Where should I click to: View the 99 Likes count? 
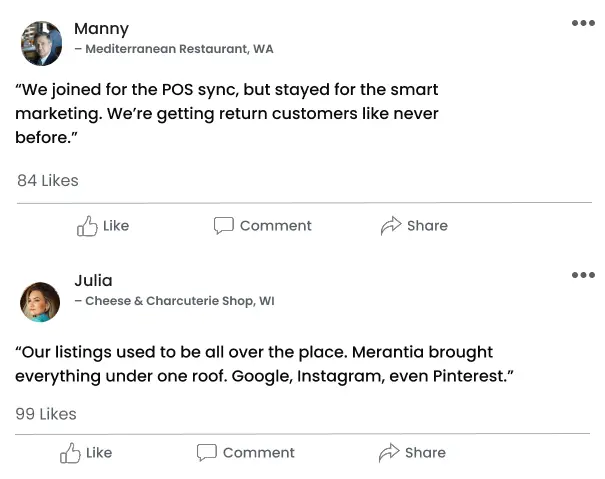click(x=46, y=414)
